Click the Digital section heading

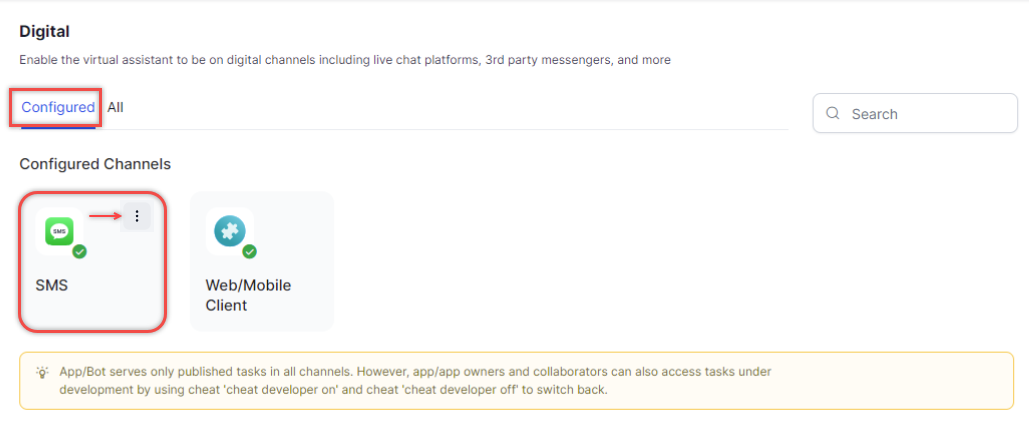pyautogui.click(x=44, y=32)
